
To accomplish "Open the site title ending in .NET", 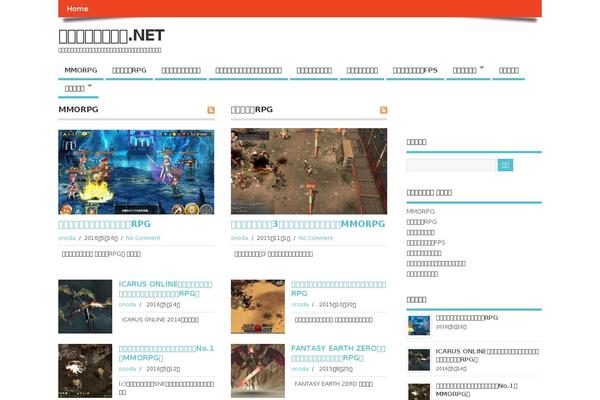I will pos(111,36).
